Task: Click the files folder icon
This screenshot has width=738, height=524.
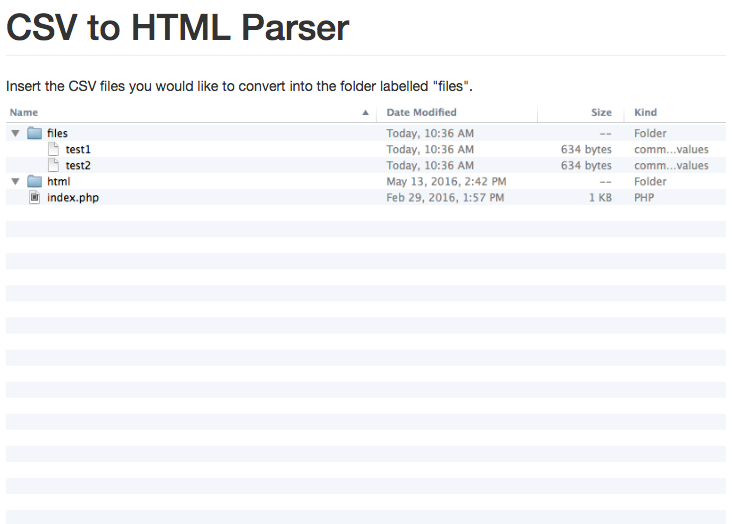Action: 34,133
